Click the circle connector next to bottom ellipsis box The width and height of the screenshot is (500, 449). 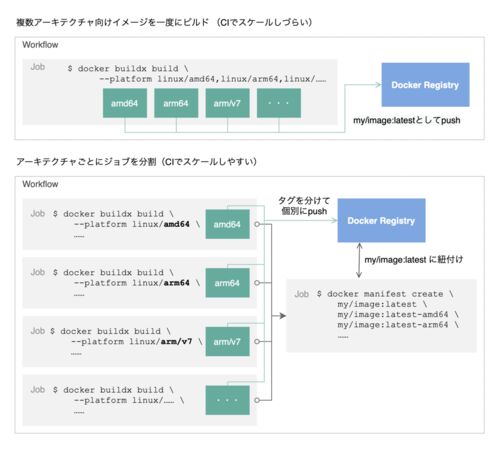[257, 400]
